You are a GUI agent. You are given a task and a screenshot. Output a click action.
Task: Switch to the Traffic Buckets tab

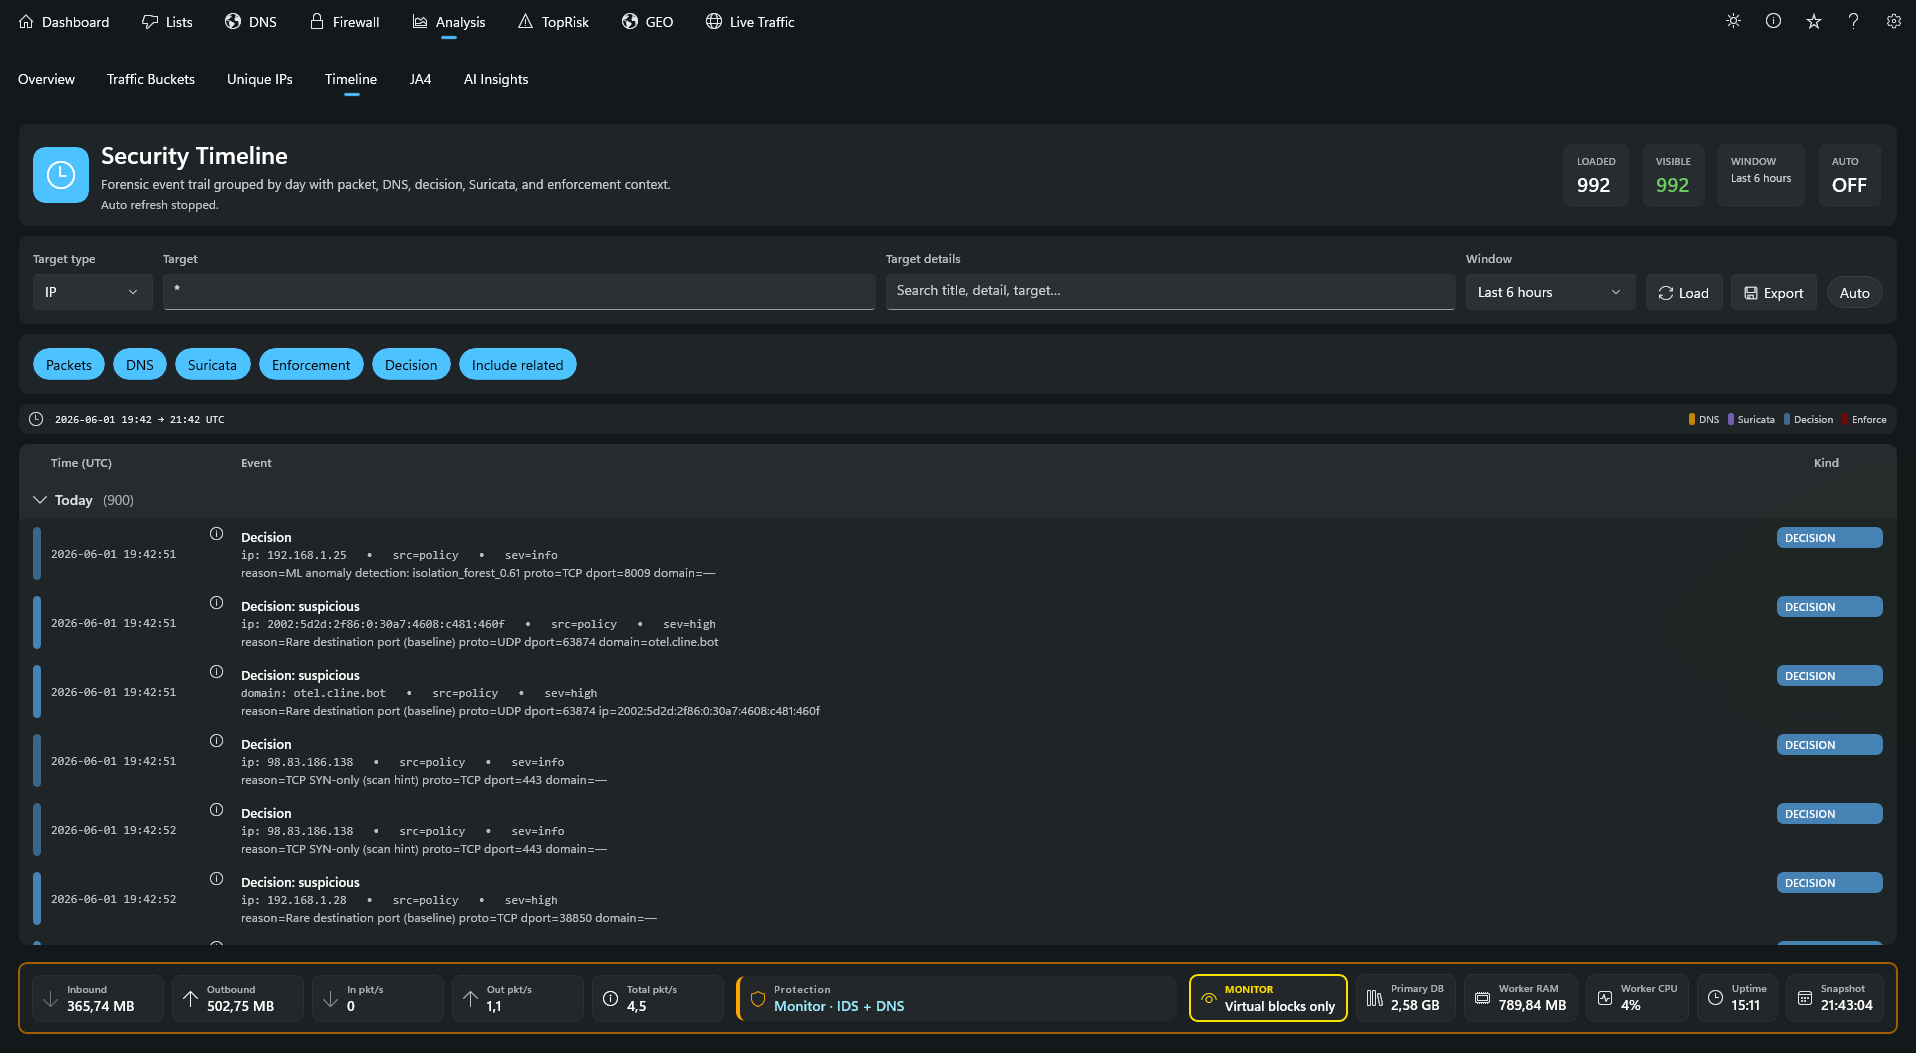(x=151, y=79)
